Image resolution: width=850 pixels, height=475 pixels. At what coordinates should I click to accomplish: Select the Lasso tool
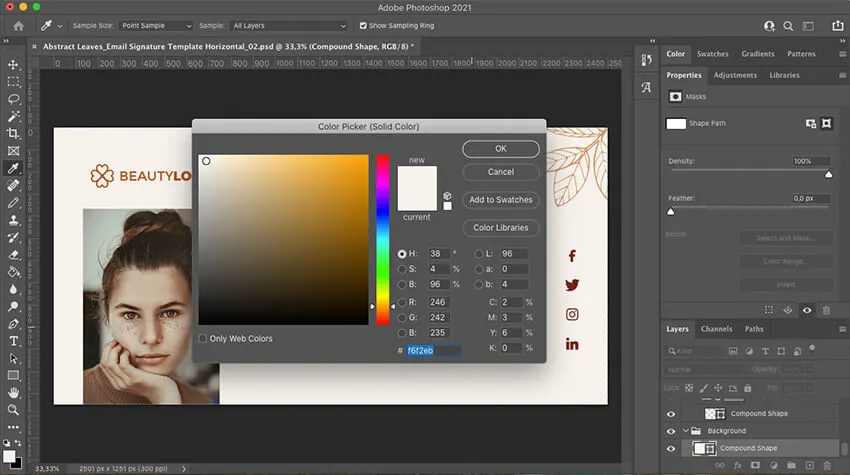[14, 99]
